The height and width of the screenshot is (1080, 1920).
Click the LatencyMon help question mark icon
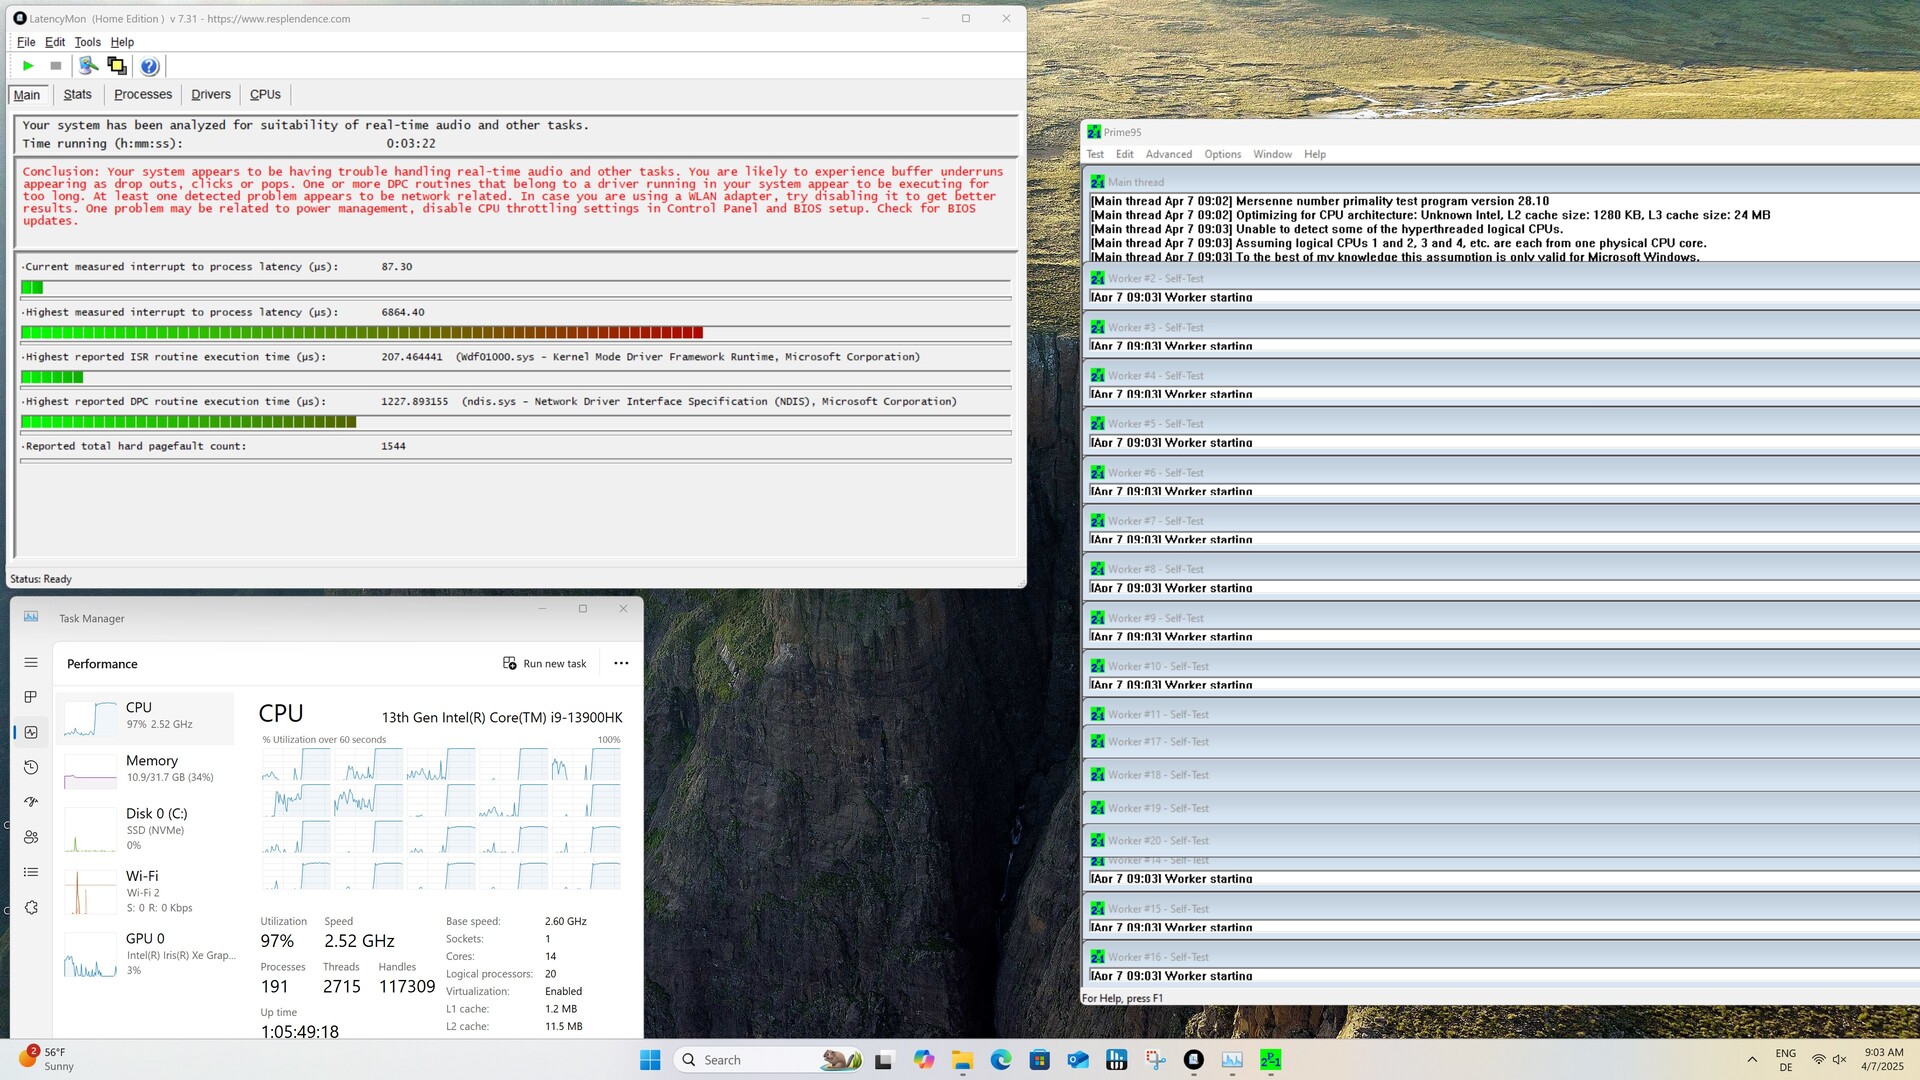click(149, 66)
